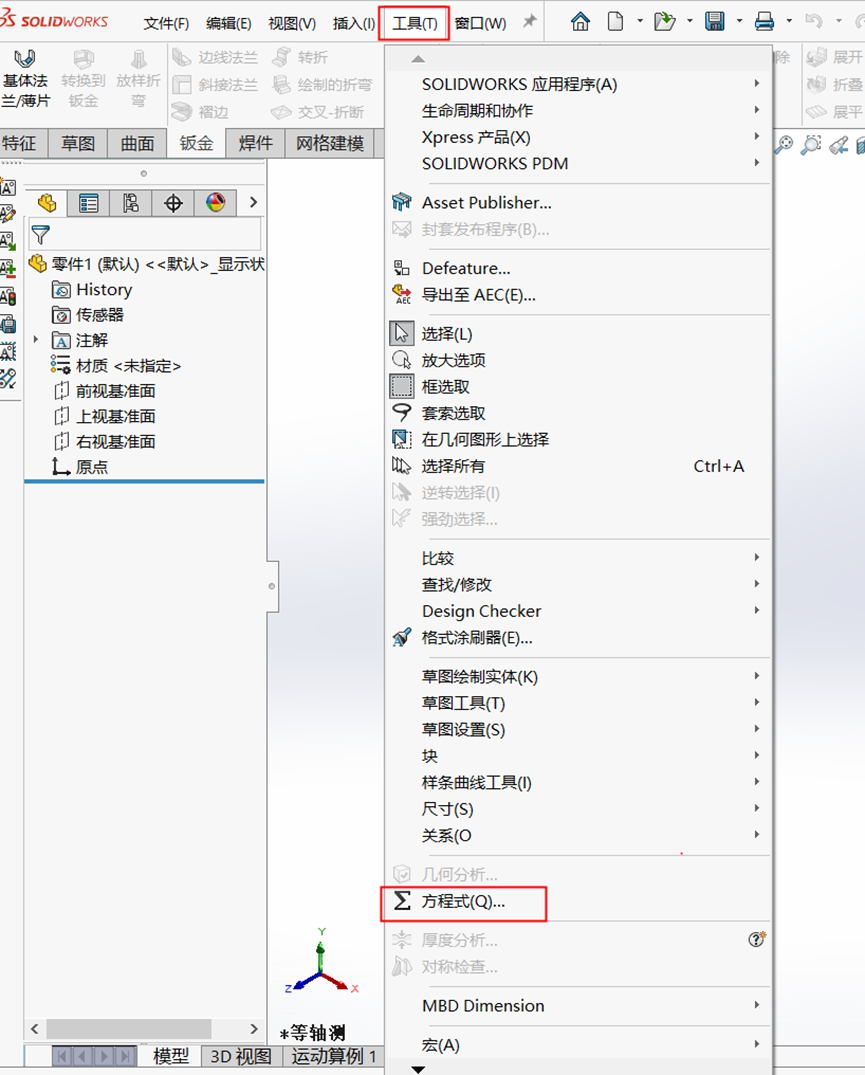865x1075 pixels.
Task: Open FeatureManager design tree tab icon
Action: coord(47,203)
